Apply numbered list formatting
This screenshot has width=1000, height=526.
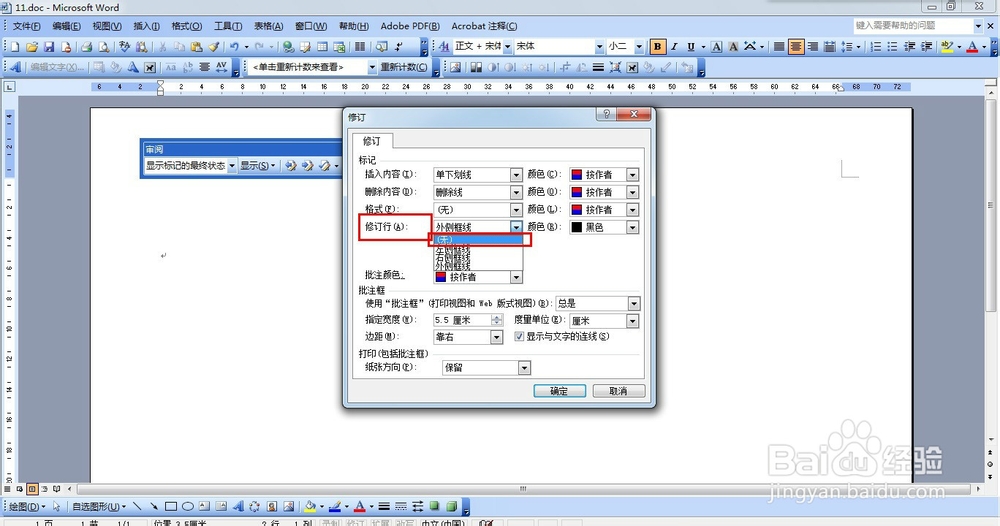click(x=876, y=47)
